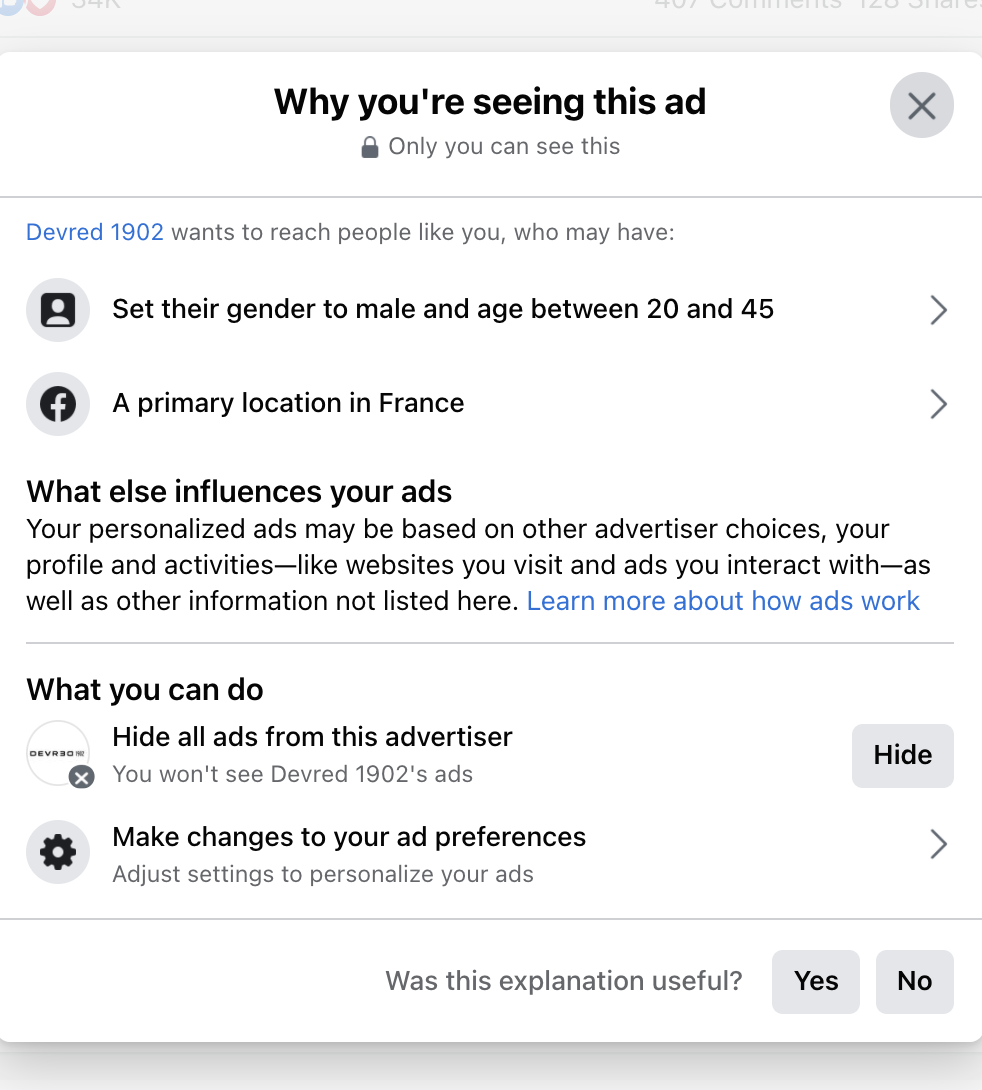Select A primary location in France row

coord(288,403)
